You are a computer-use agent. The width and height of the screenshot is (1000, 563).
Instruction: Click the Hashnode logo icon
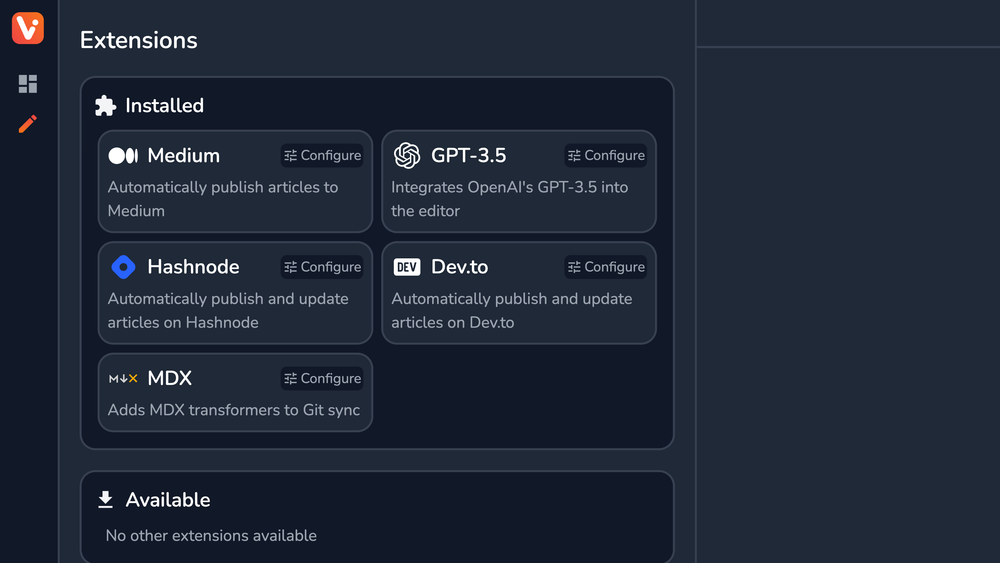(123, 267)
